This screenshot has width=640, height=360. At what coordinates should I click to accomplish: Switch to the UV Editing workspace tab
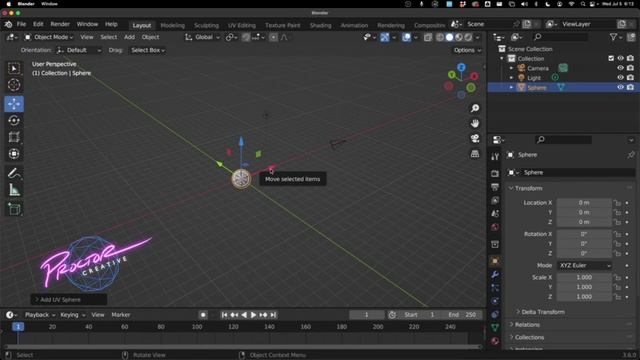click(241, 25)
